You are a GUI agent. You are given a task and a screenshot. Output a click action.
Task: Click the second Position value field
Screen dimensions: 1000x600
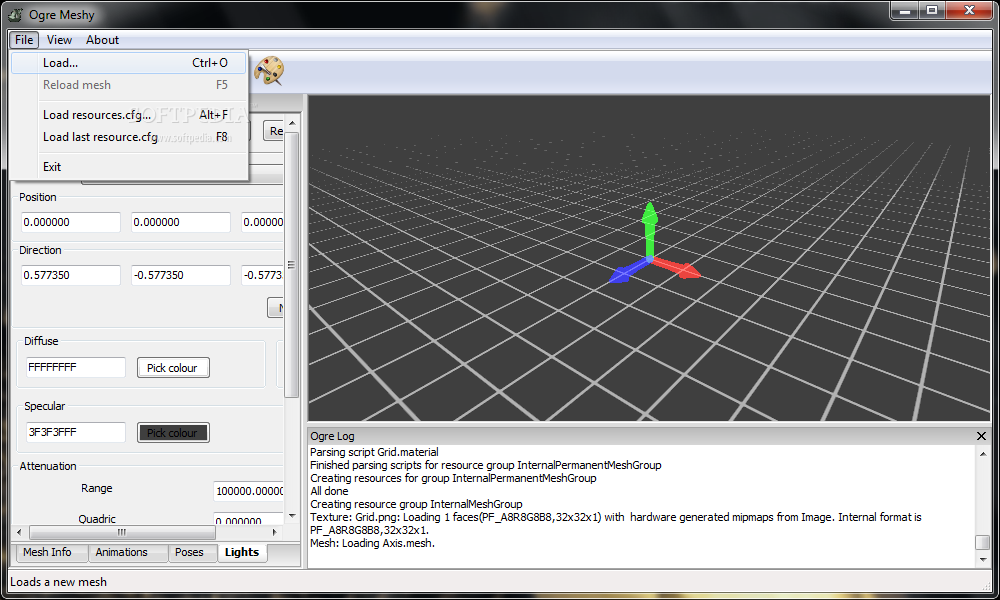pyautogui.click(x=180, y=223)
